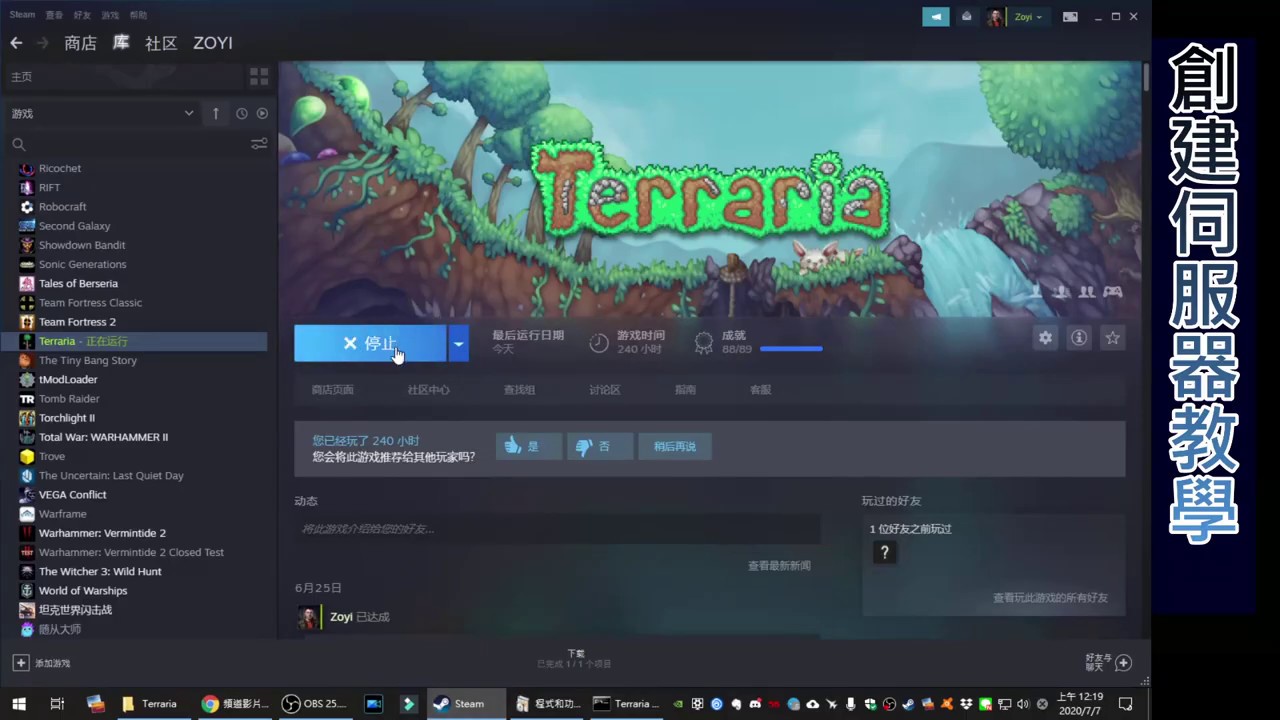Screen dimensions: 1280x720
Task: Stop Terraria with the 停止 button
Action: pyautogui.click(x=370, y=343)
